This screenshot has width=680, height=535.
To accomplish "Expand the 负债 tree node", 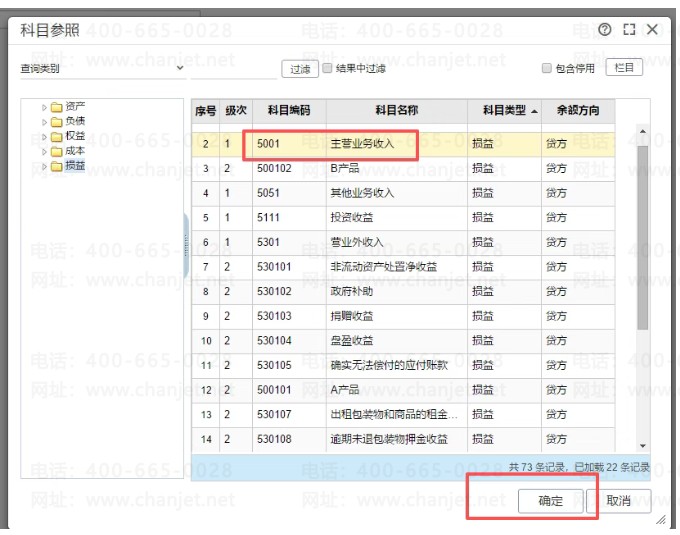I will point(44,122).
